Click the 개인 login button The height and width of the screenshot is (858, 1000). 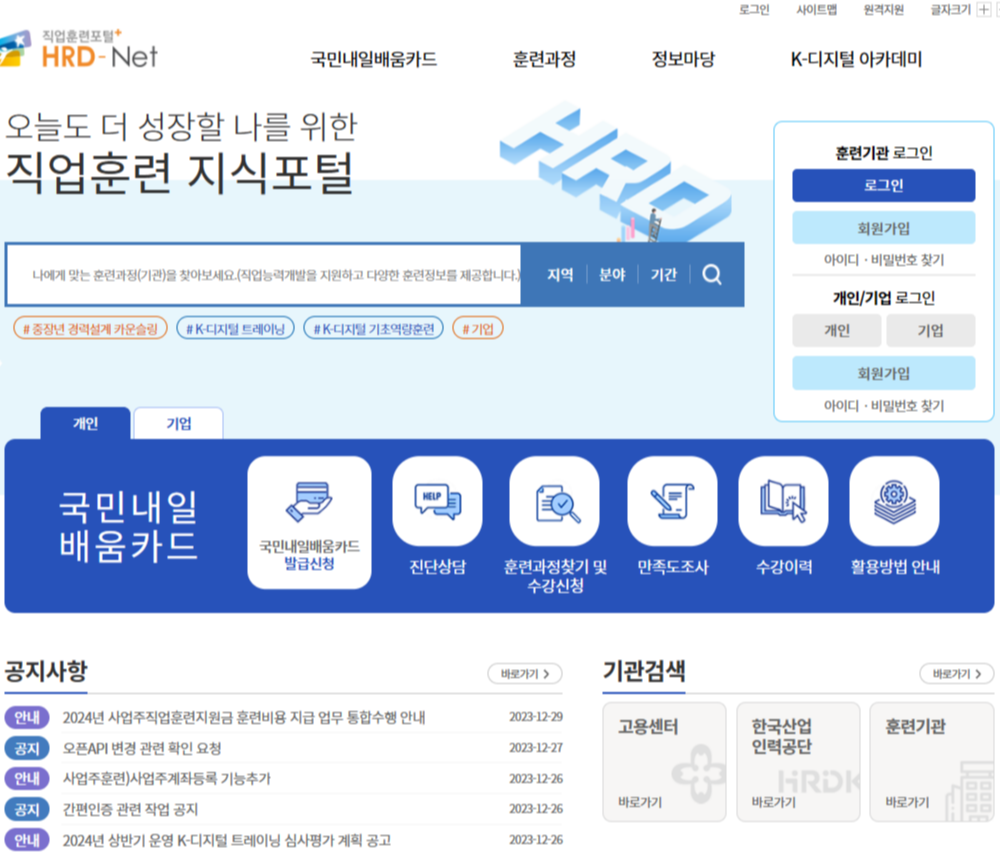point(837,330)
